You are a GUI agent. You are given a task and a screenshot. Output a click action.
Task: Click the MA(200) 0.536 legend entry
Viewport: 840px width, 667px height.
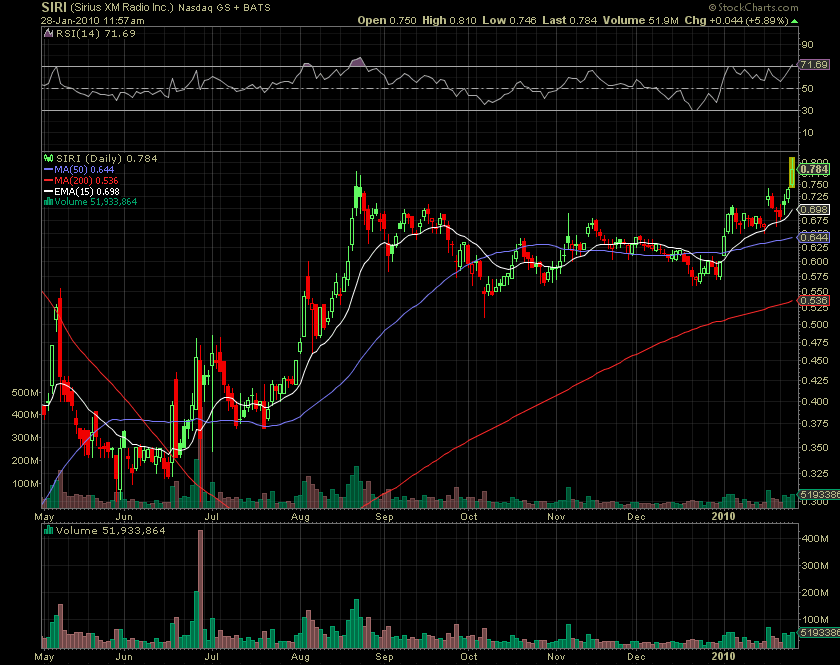click(x=86, y=181)
